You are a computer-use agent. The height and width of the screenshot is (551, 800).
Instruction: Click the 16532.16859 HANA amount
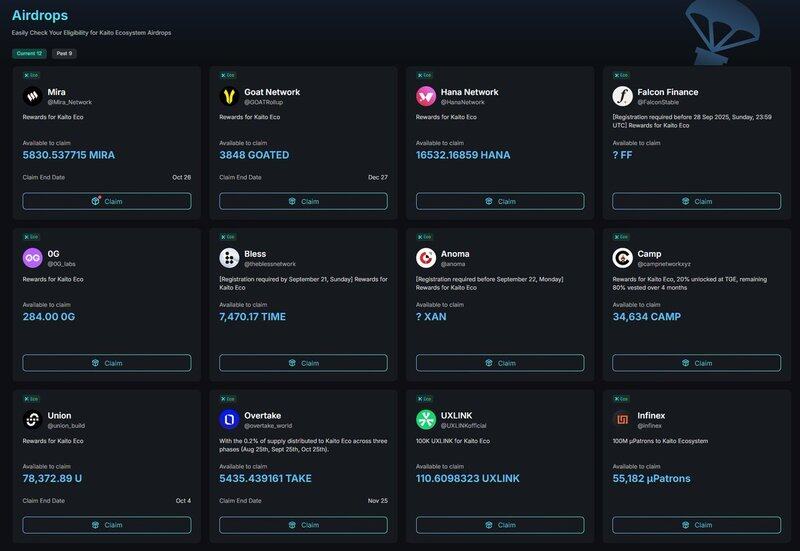463,155
